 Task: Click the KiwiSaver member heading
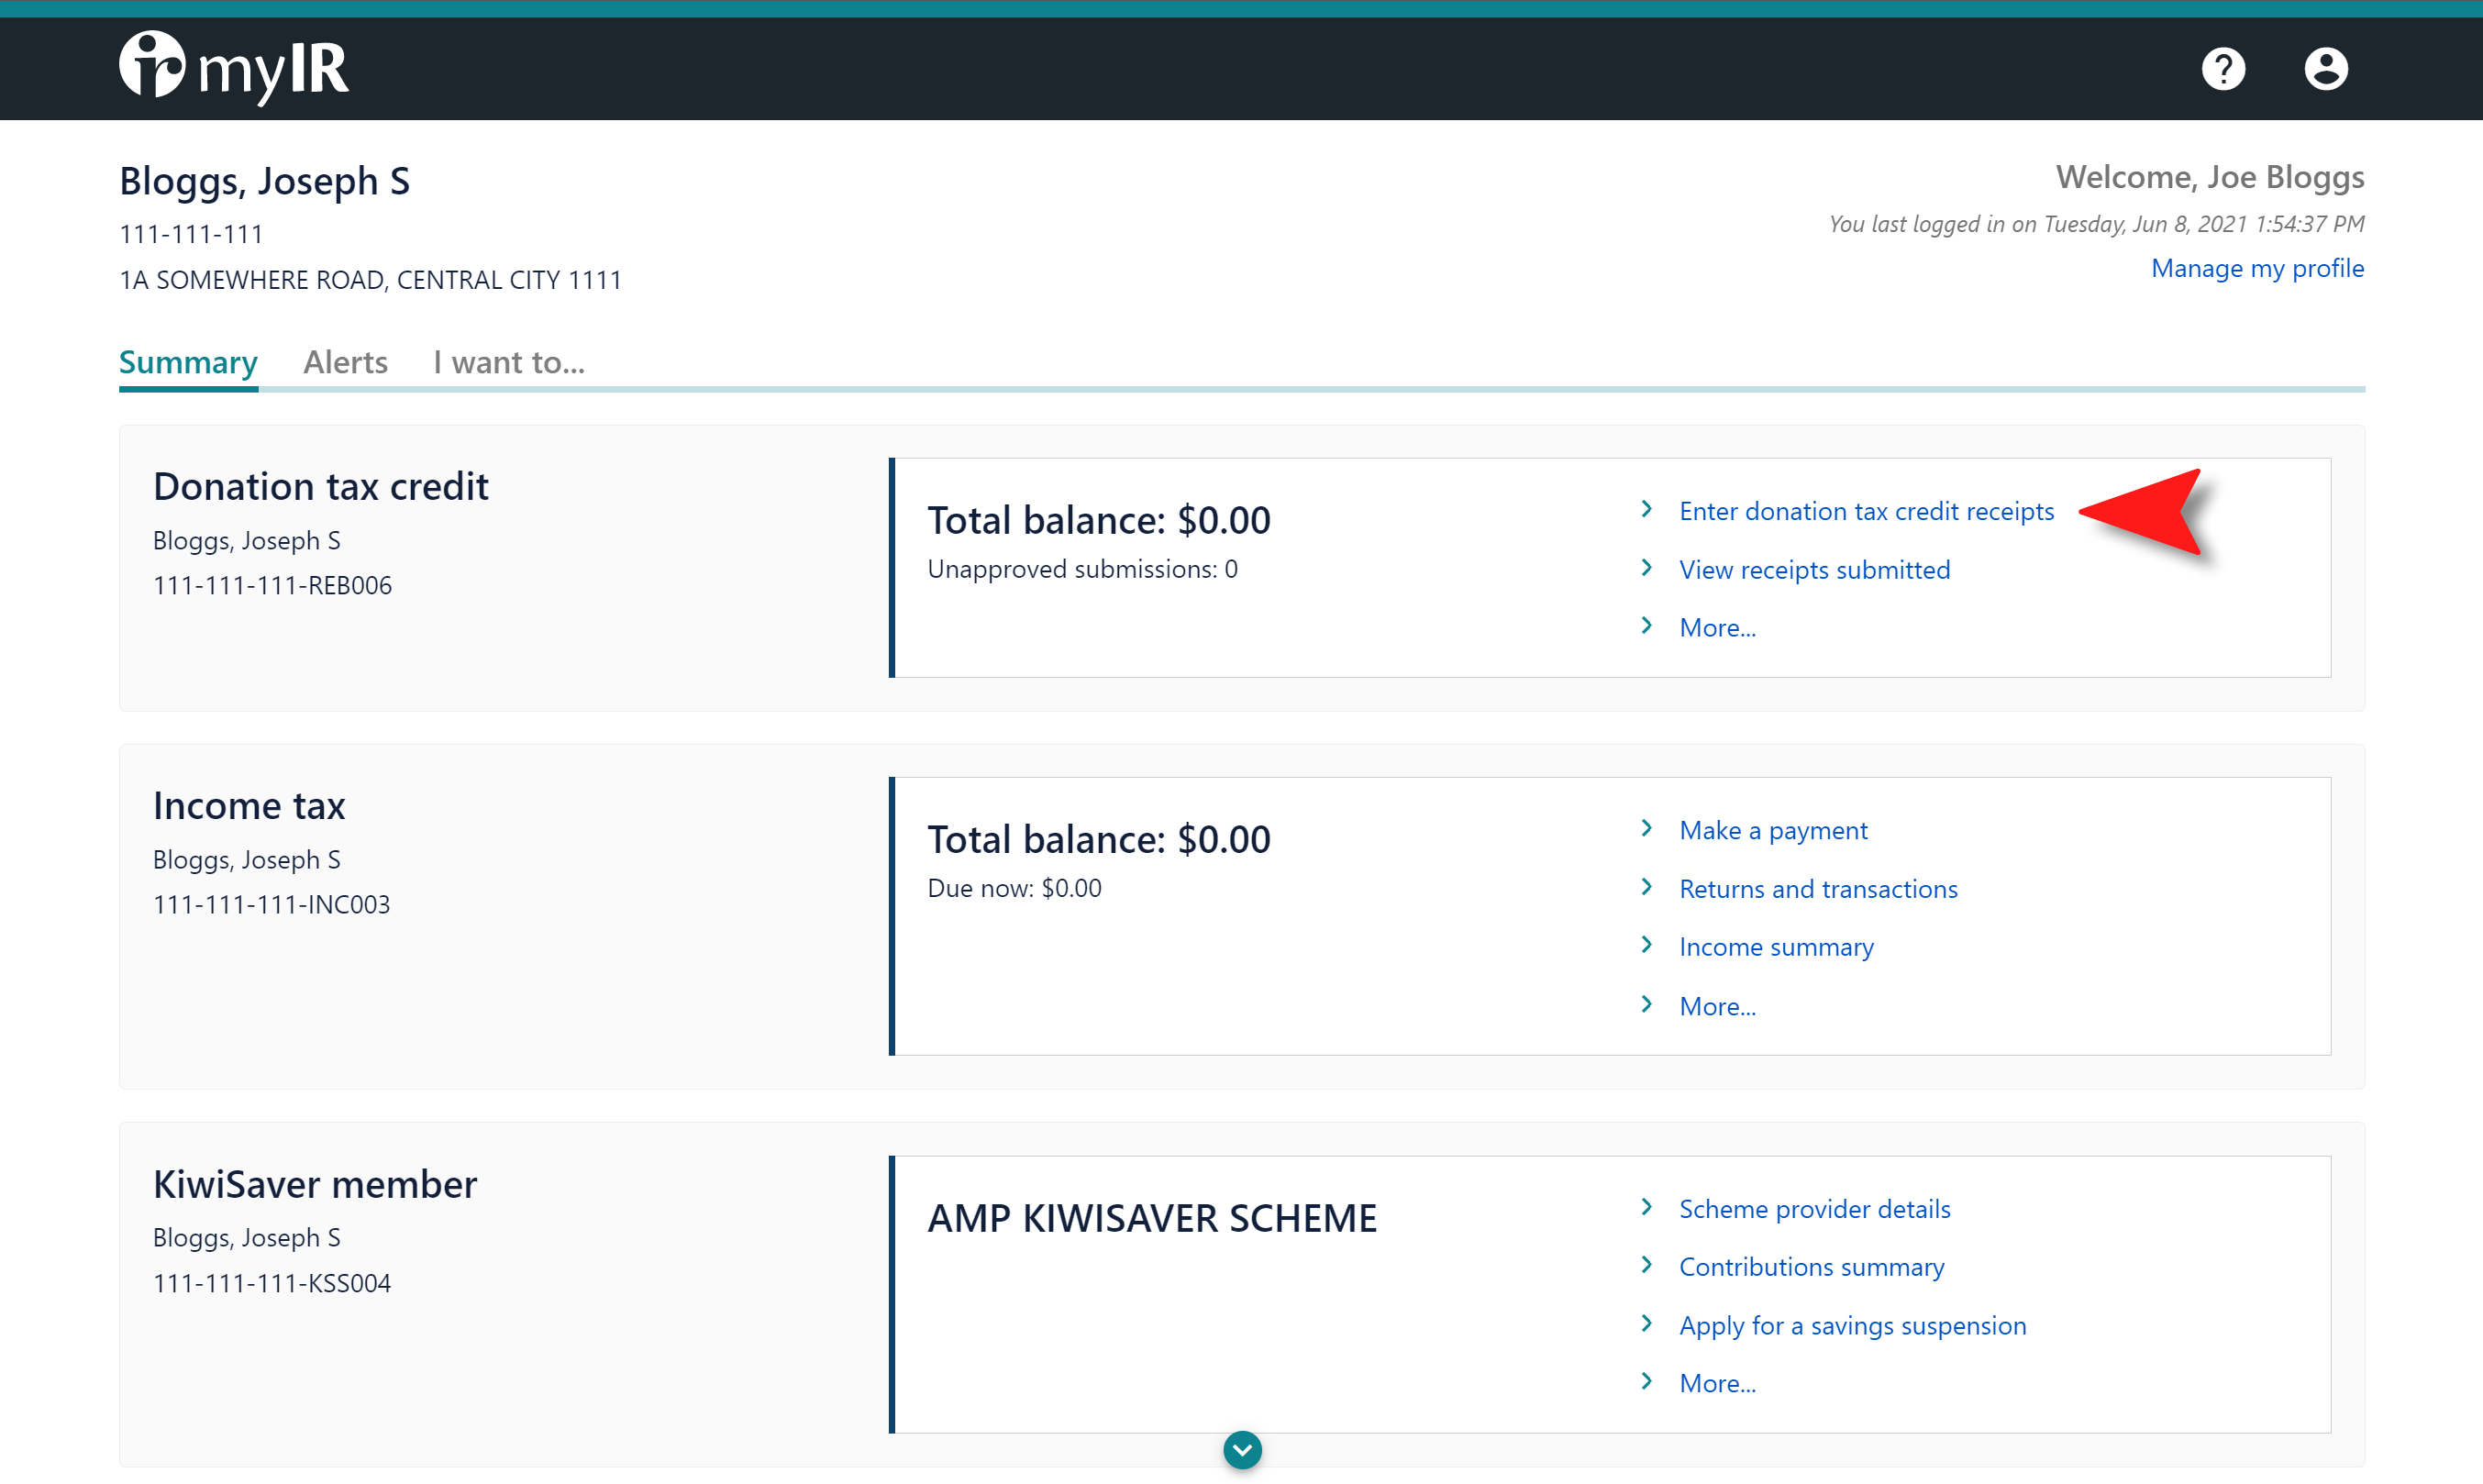pos(315,1184)
